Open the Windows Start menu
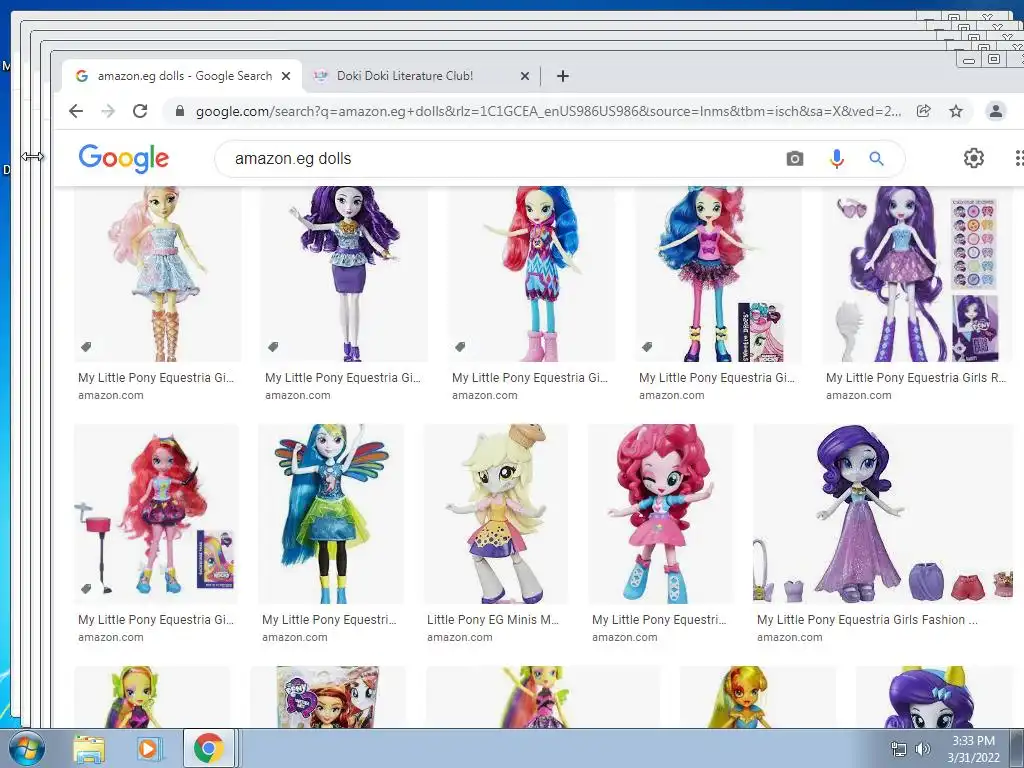Screen dimensions: 1024x768 click(25, 749)
